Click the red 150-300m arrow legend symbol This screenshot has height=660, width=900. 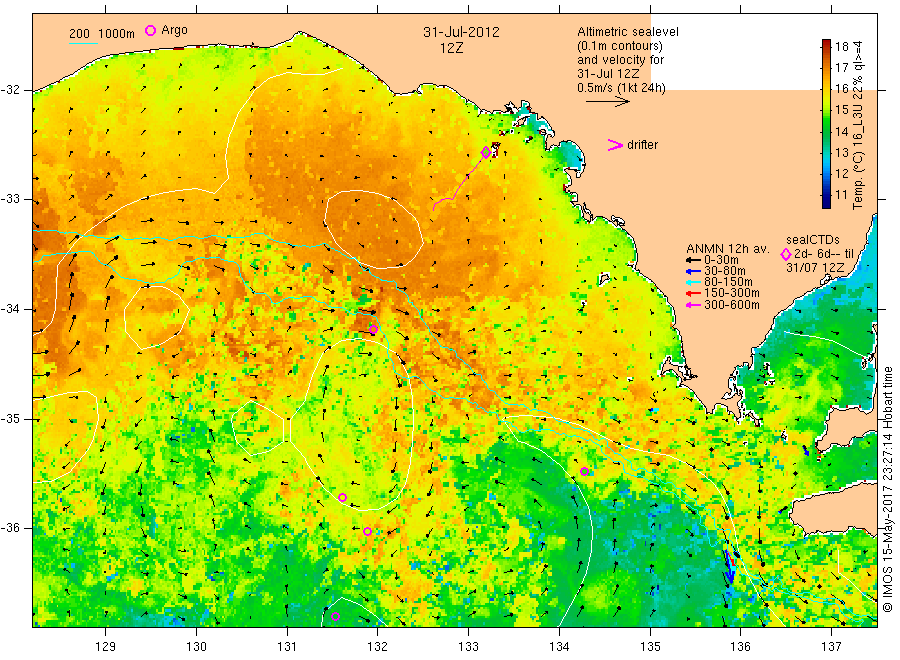tap(693, 294)
